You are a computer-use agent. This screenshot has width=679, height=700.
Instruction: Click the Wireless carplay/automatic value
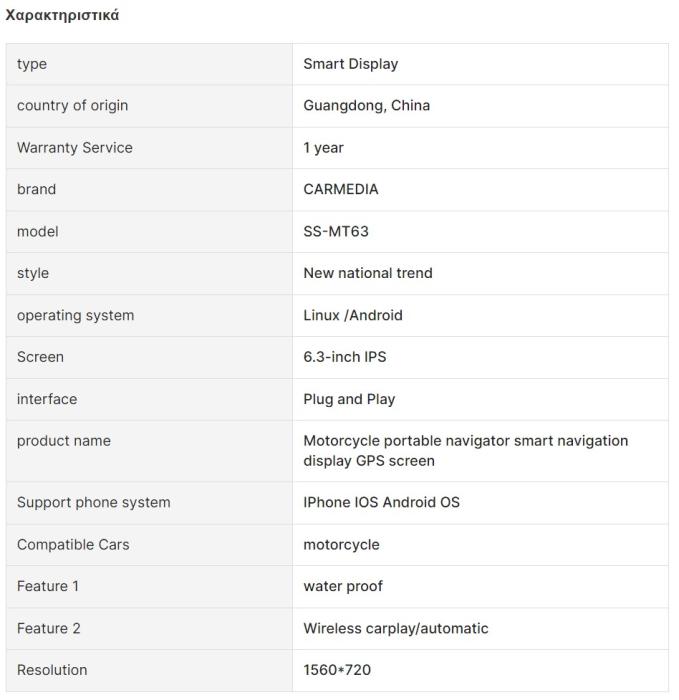coord(395,629)
